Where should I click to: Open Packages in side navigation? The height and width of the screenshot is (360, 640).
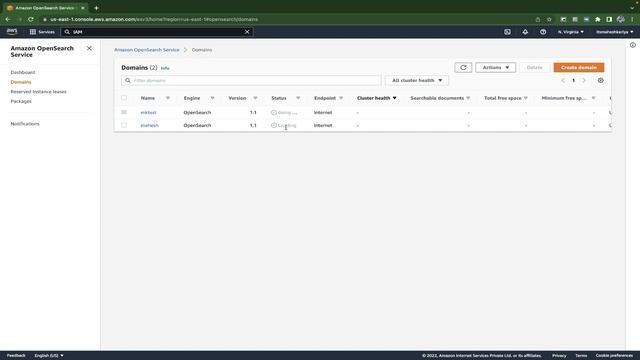(21, 101)
